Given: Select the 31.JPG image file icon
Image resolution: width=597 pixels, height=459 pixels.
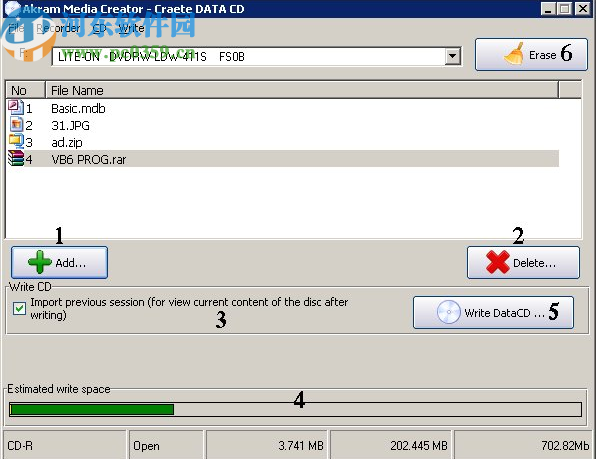Looking at the screenshot, I should tap(16, 124).
